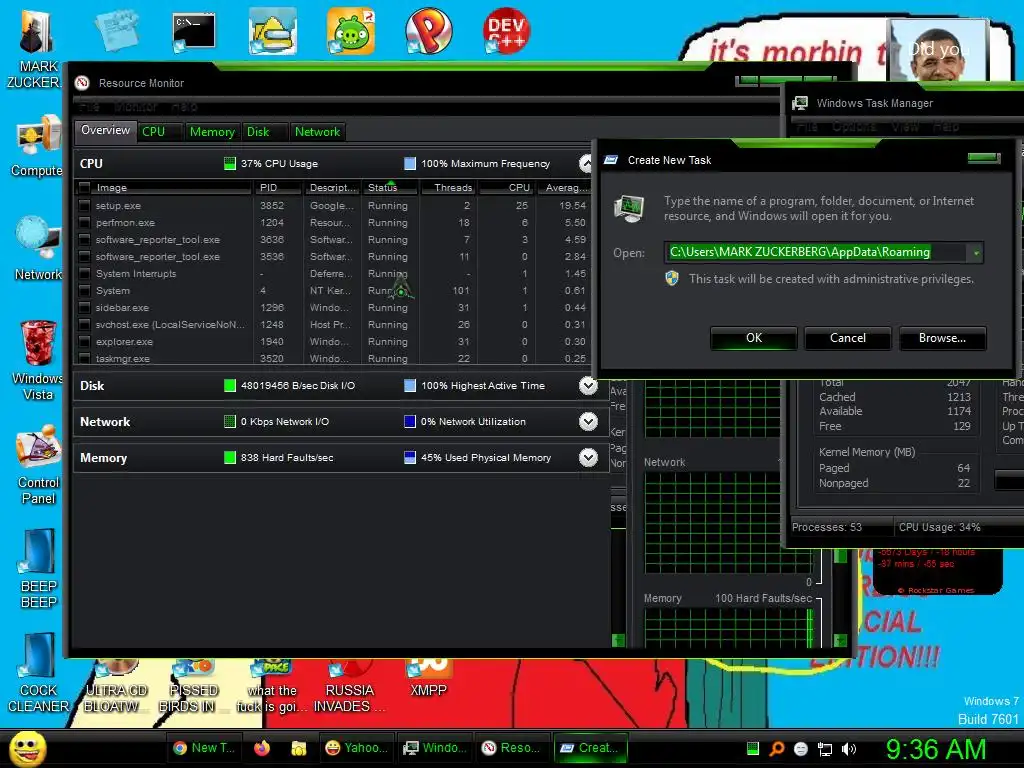Image resolution: width=1024 pixels, height=768 pixels.
Task: Click the green square tray icon
Action: [x=752, y=748]
